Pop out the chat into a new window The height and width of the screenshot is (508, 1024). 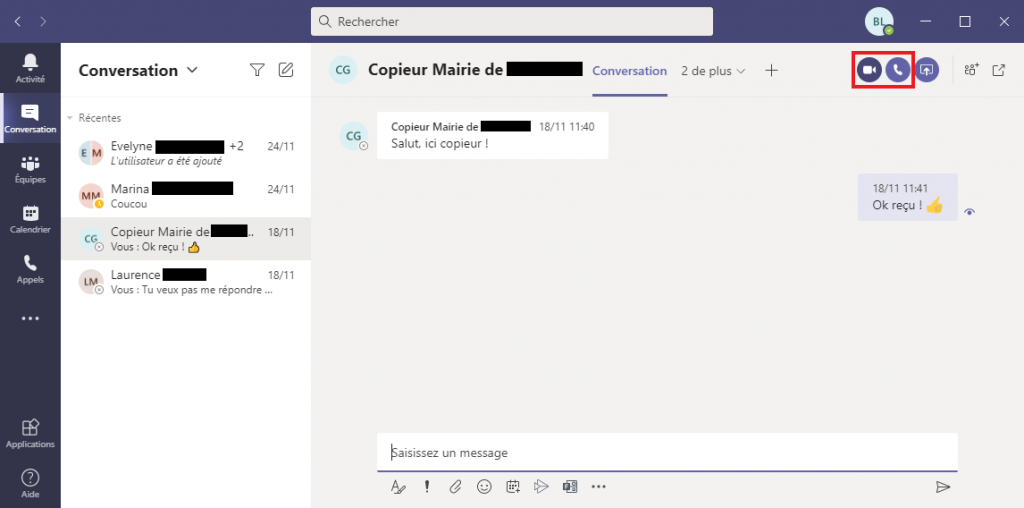pyautogui.click(x=999, y=70)
